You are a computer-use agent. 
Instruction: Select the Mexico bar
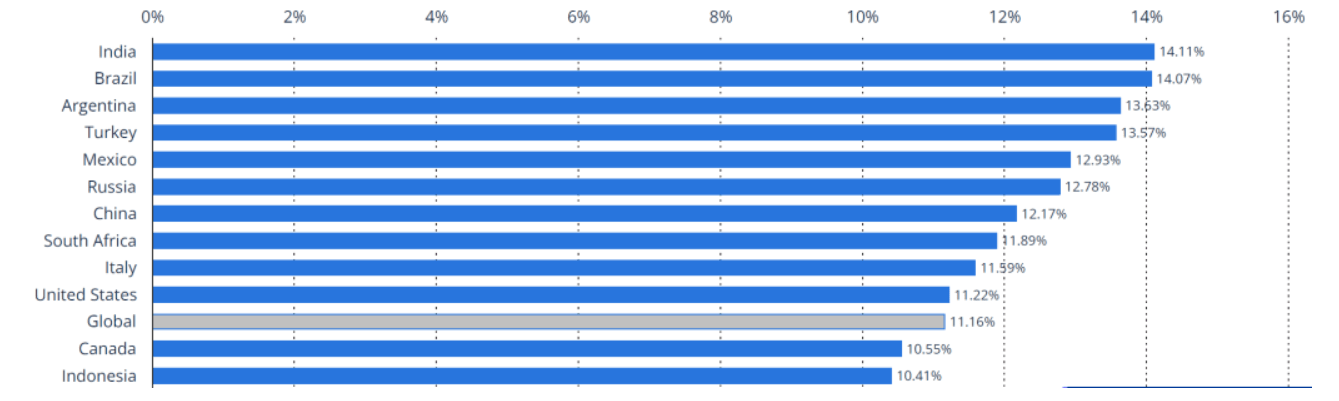pyautogui.click(x=611, y=160)
